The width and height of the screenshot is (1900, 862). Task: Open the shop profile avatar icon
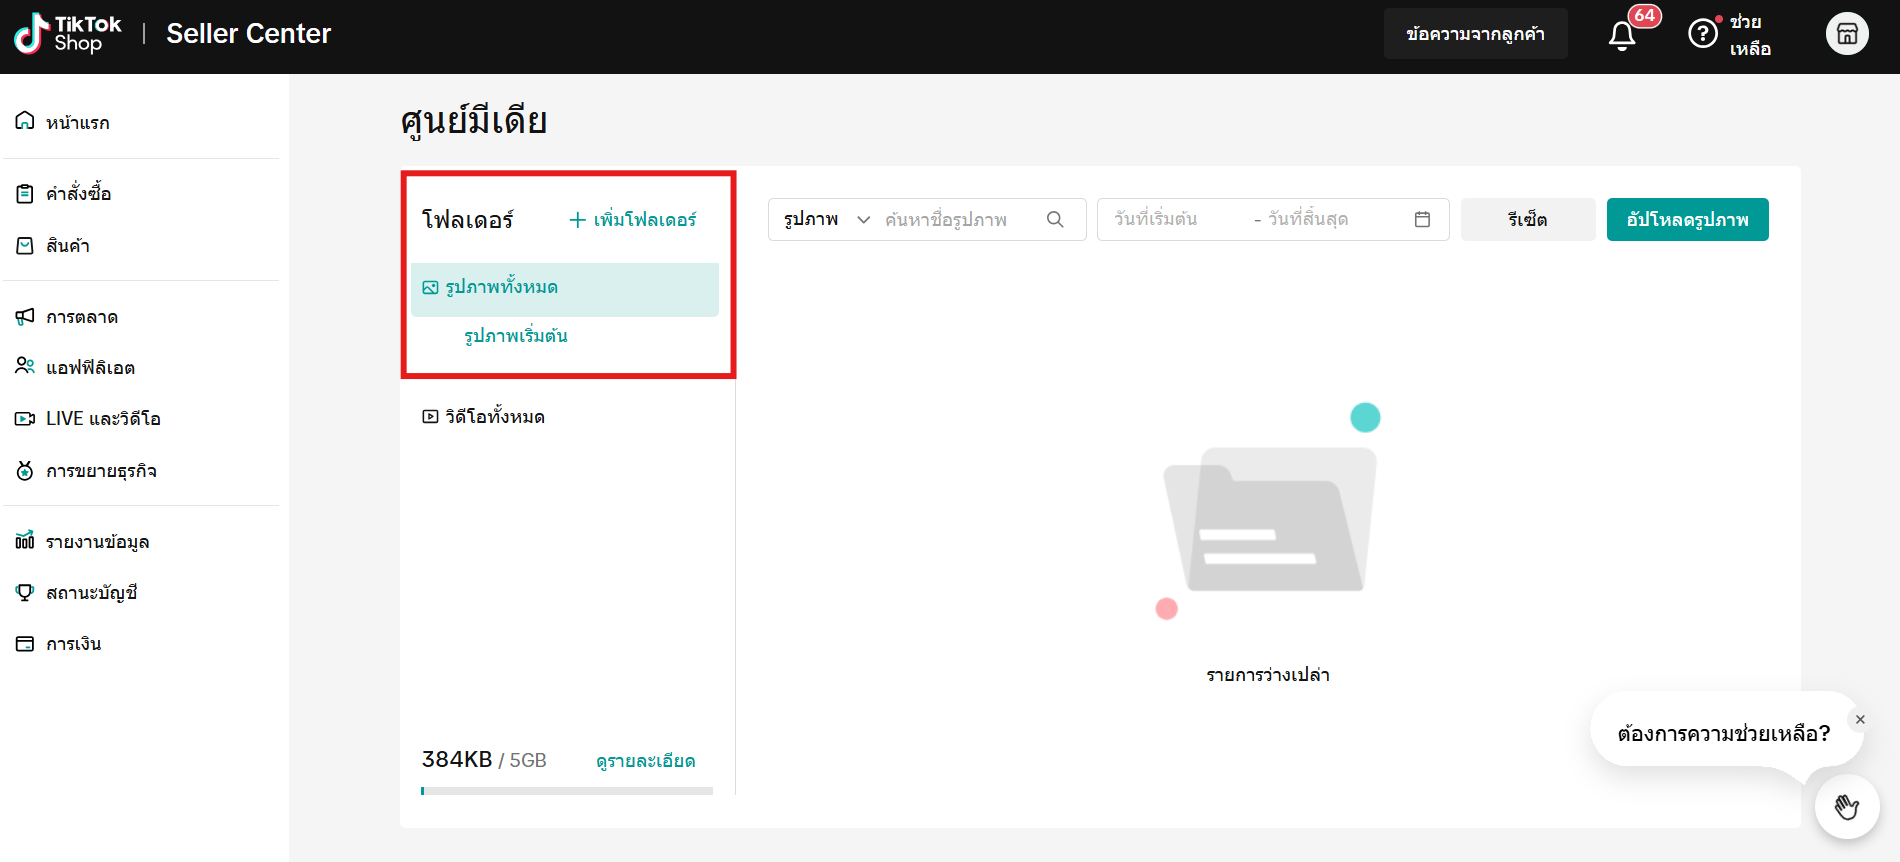coord(1846,34)
